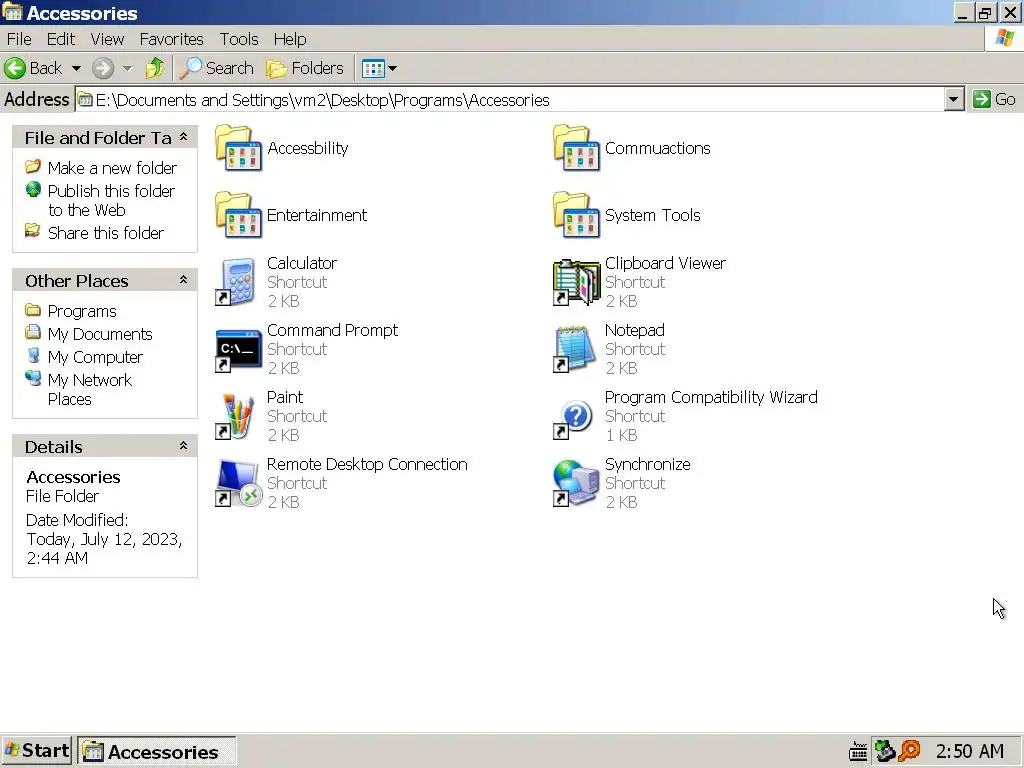This screenshot has height=768, width=1024.
Task: Select the Calculator shortcut icon
Action: point(236,282)
